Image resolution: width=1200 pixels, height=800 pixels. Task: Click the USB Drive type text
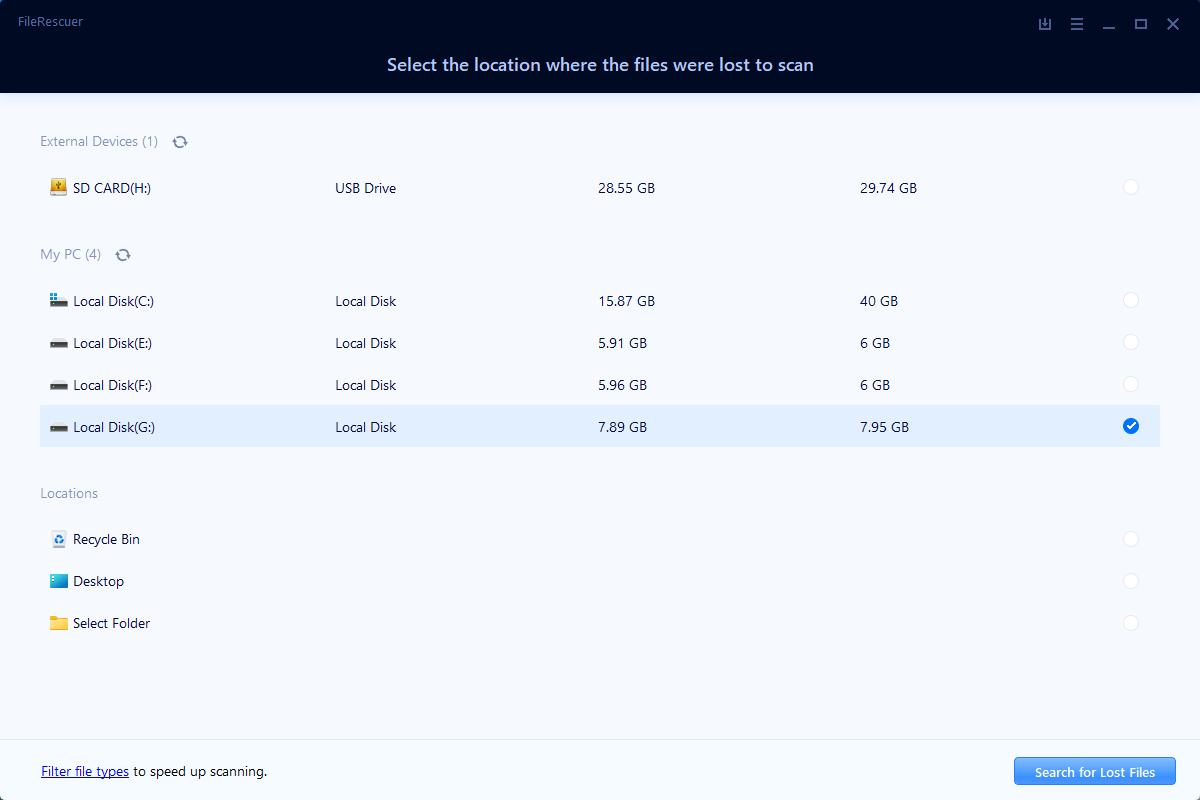(x=365, y=188)
